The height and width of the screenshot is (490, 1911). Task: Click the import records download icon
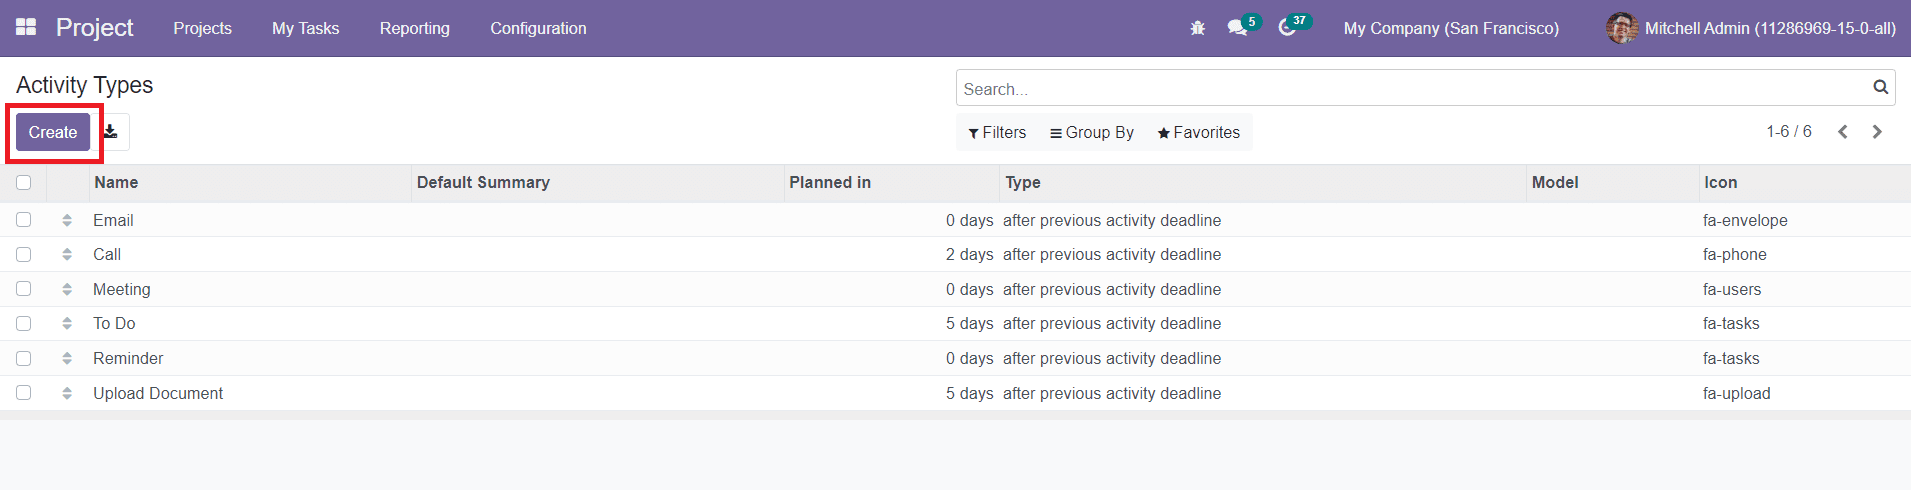(111, 132)
